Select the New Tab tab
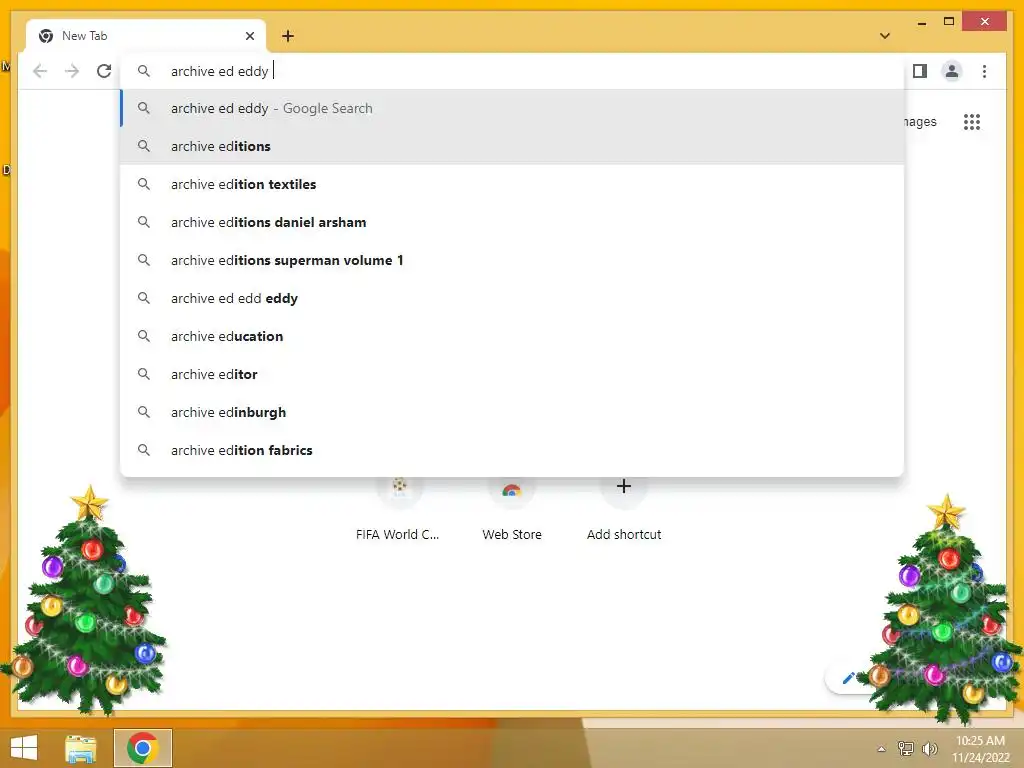The width and height of the screenshot is (1024, 768). point(146,36)
